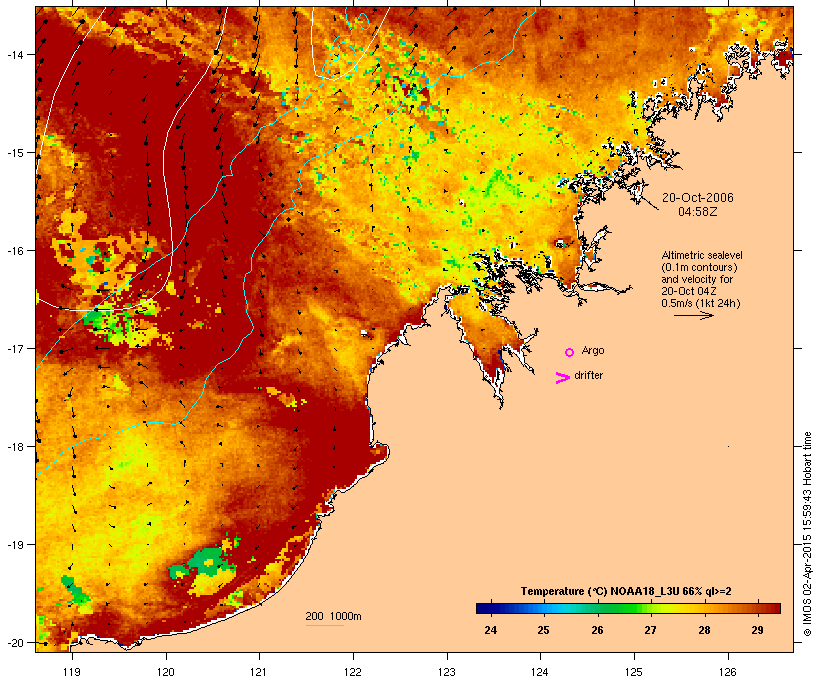Click the latitude label -17
Screen dimensions: 820x680
(x=15, y=348)
